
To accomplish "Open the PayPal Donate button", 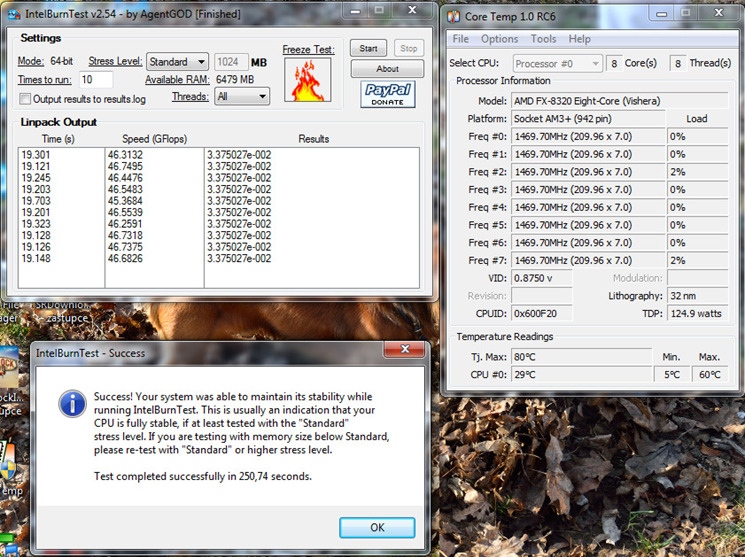I will [388, 94].
